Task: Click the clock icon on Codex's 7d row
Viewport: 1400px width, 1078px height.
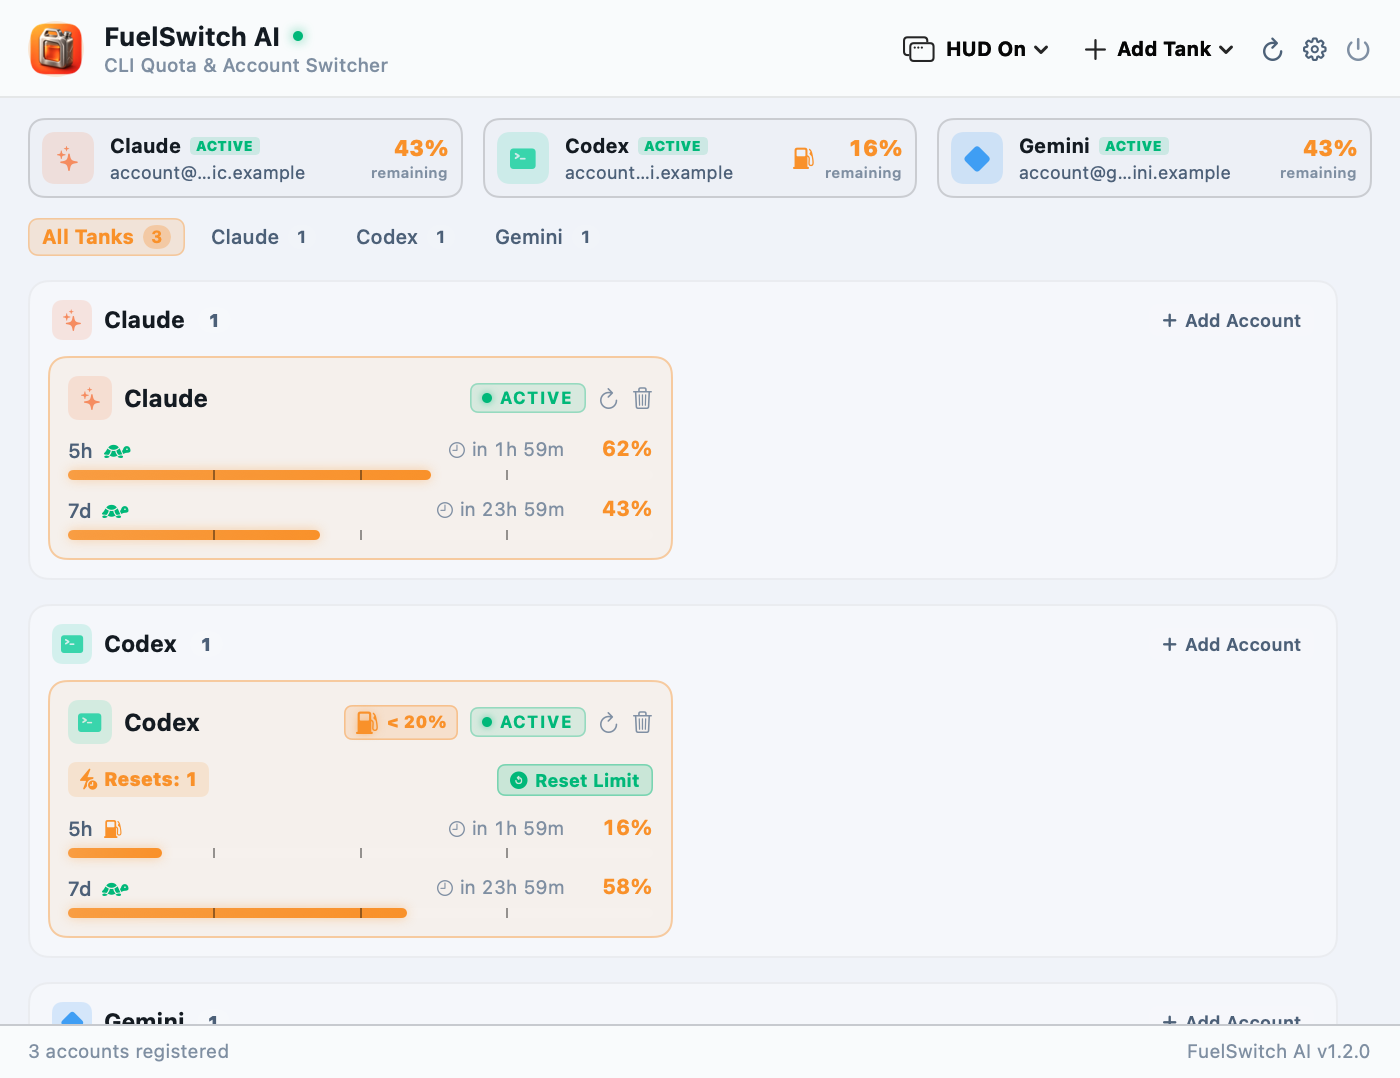Action: coord(445,888)
